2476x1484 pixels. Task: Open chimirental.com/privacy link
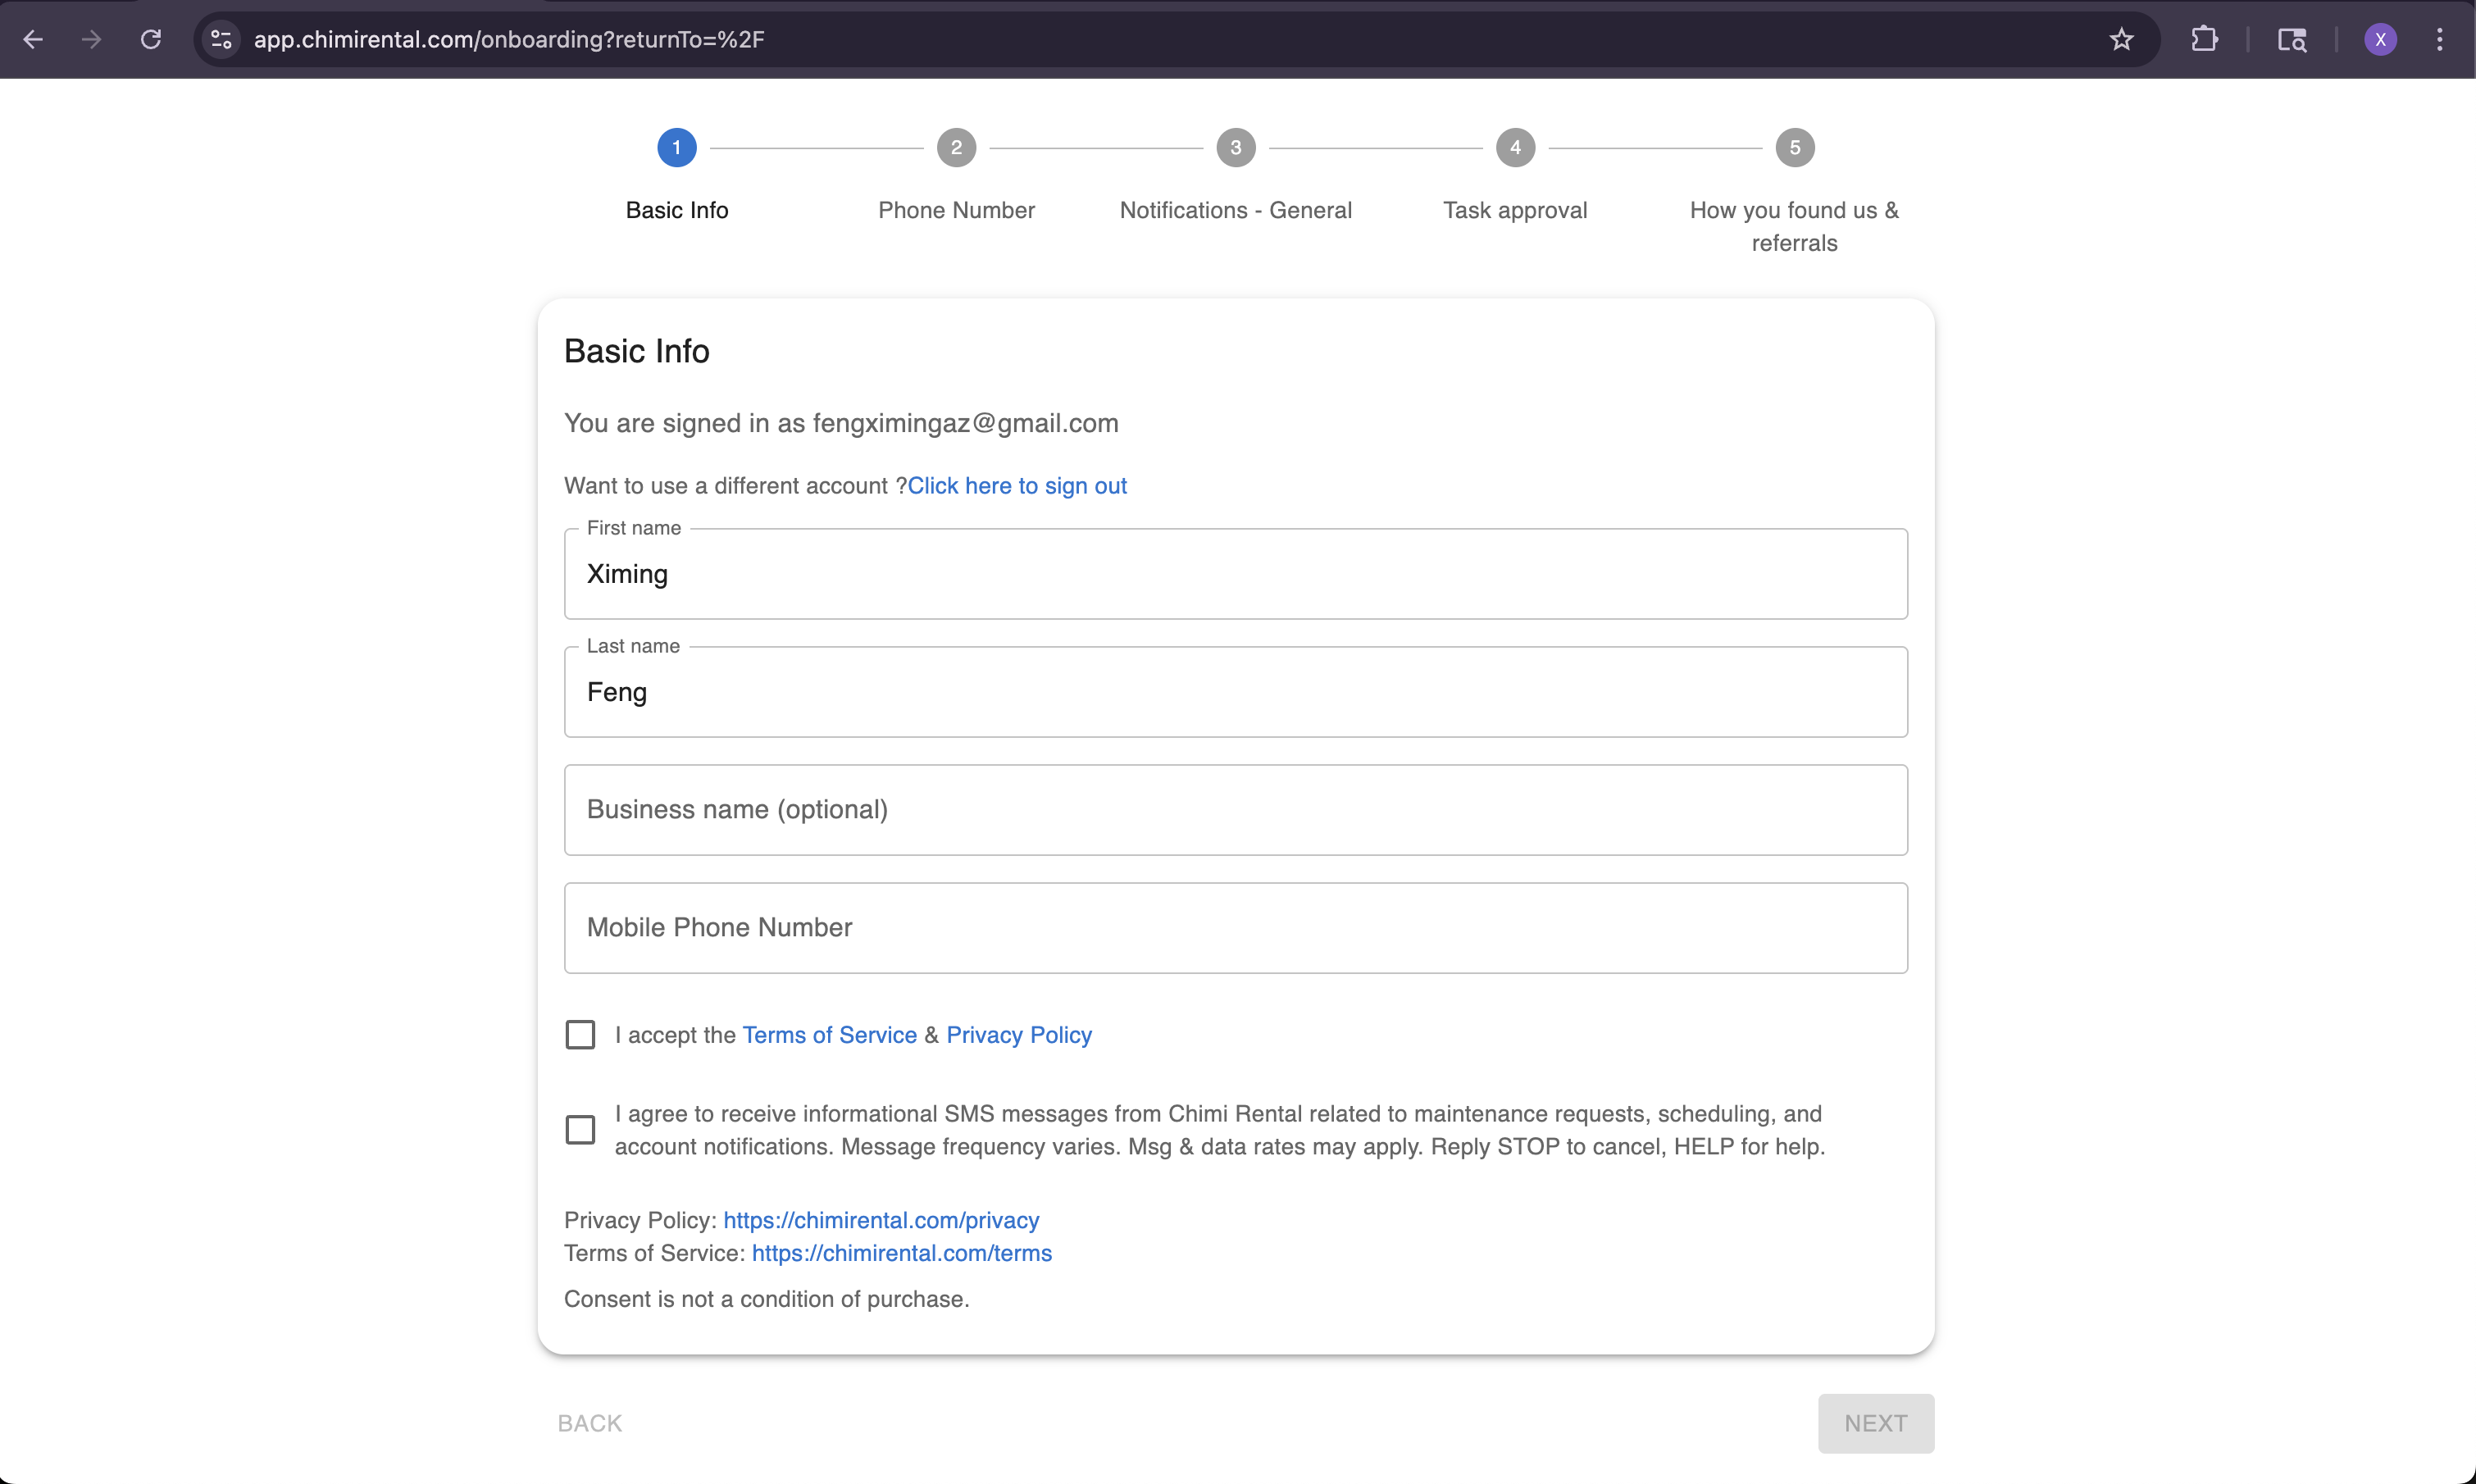coord(881,1220)
